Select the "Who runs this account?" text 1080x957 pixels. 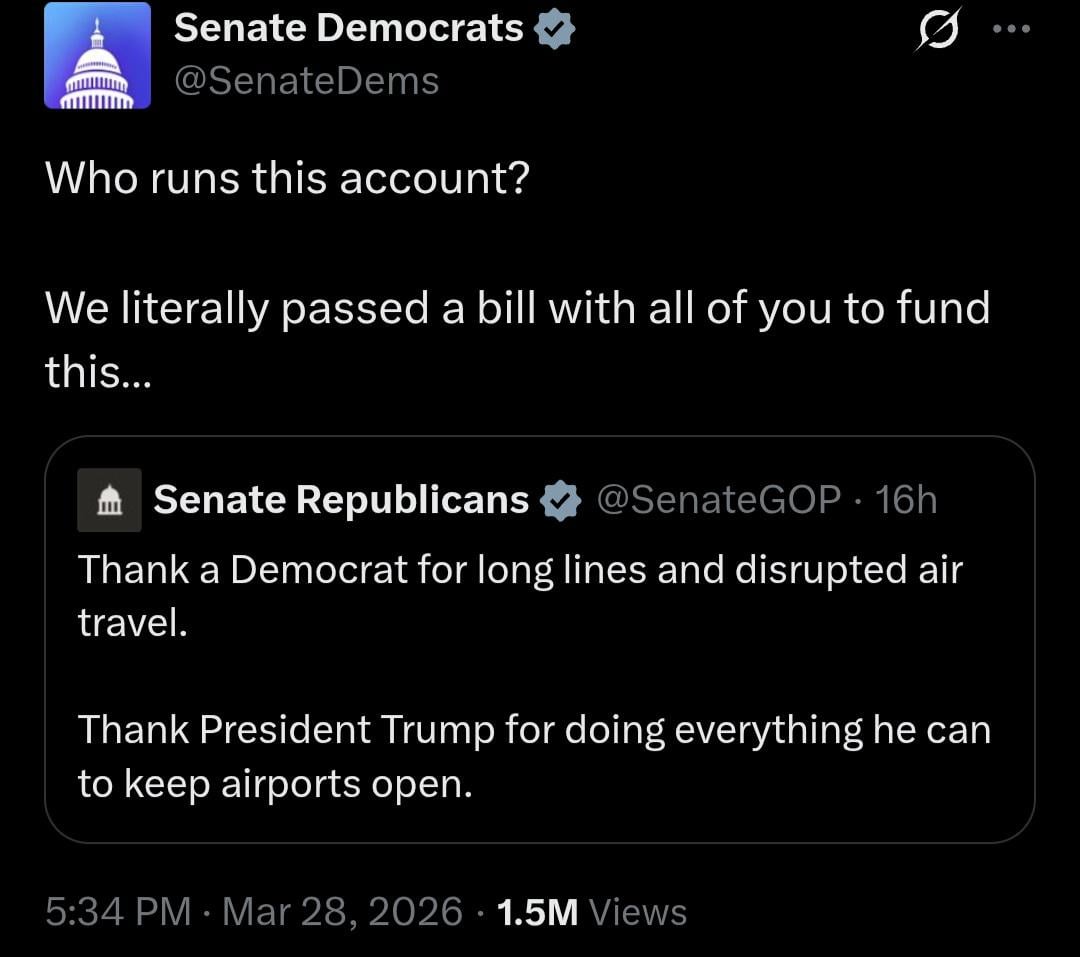[x=287, y=179]
